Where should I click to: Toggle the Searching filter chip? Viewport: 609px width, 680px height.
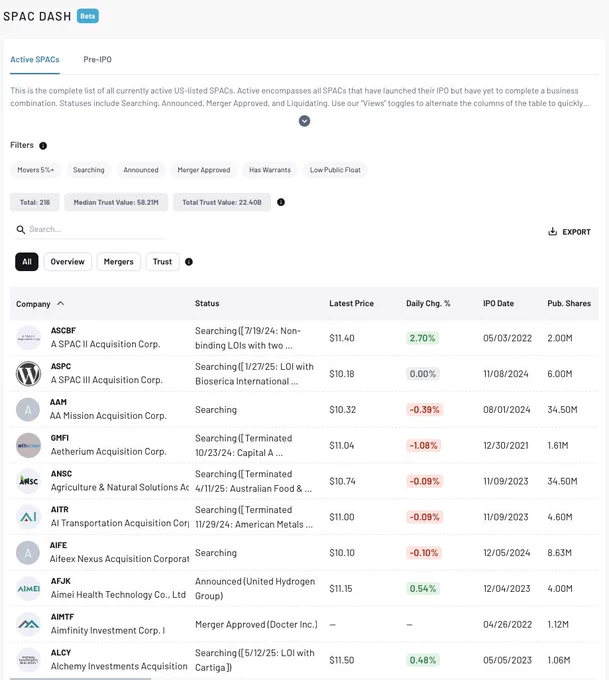[89, 170]
